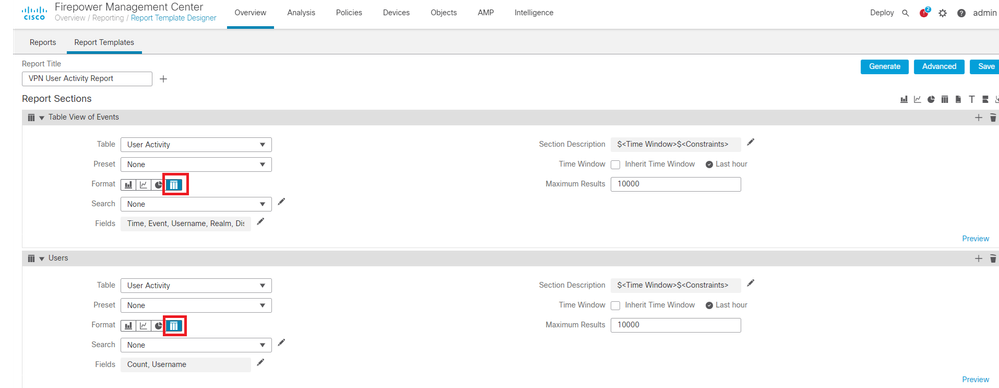Image resolution: width=999 pixels, height=388 pixels.
Task: Open the Intelligence menu
Action: [x=534, y=13]
